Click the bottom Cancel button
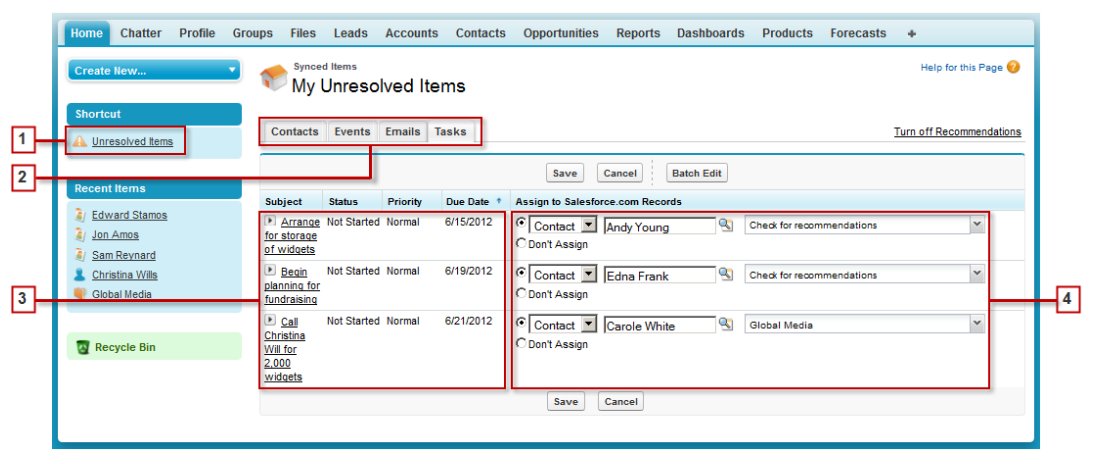Image resolution: width=1102 pixels, height=464 pixels. [621, 401]
